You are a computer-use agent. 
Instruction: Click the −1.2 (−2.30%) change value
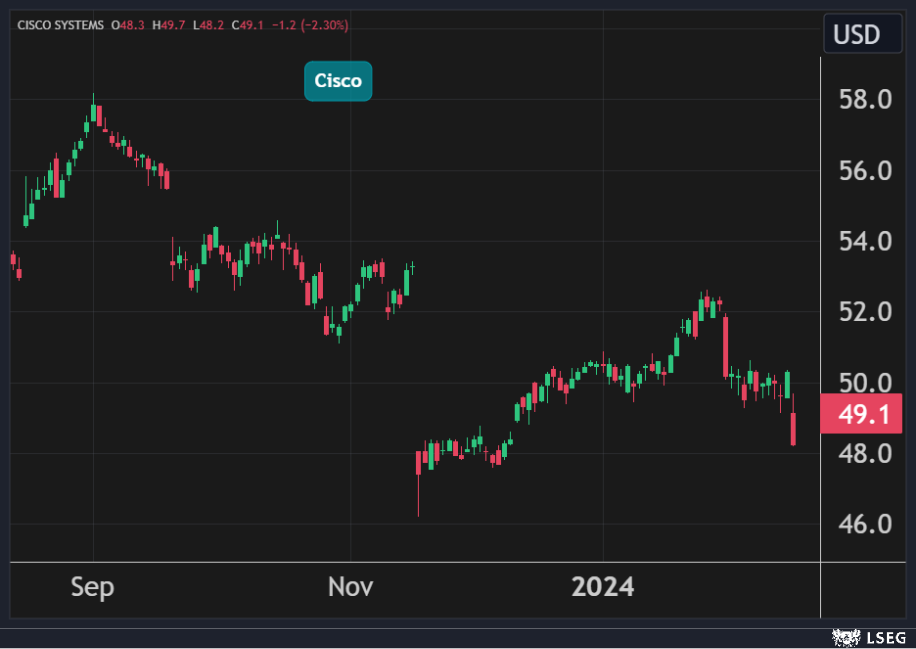311,25
